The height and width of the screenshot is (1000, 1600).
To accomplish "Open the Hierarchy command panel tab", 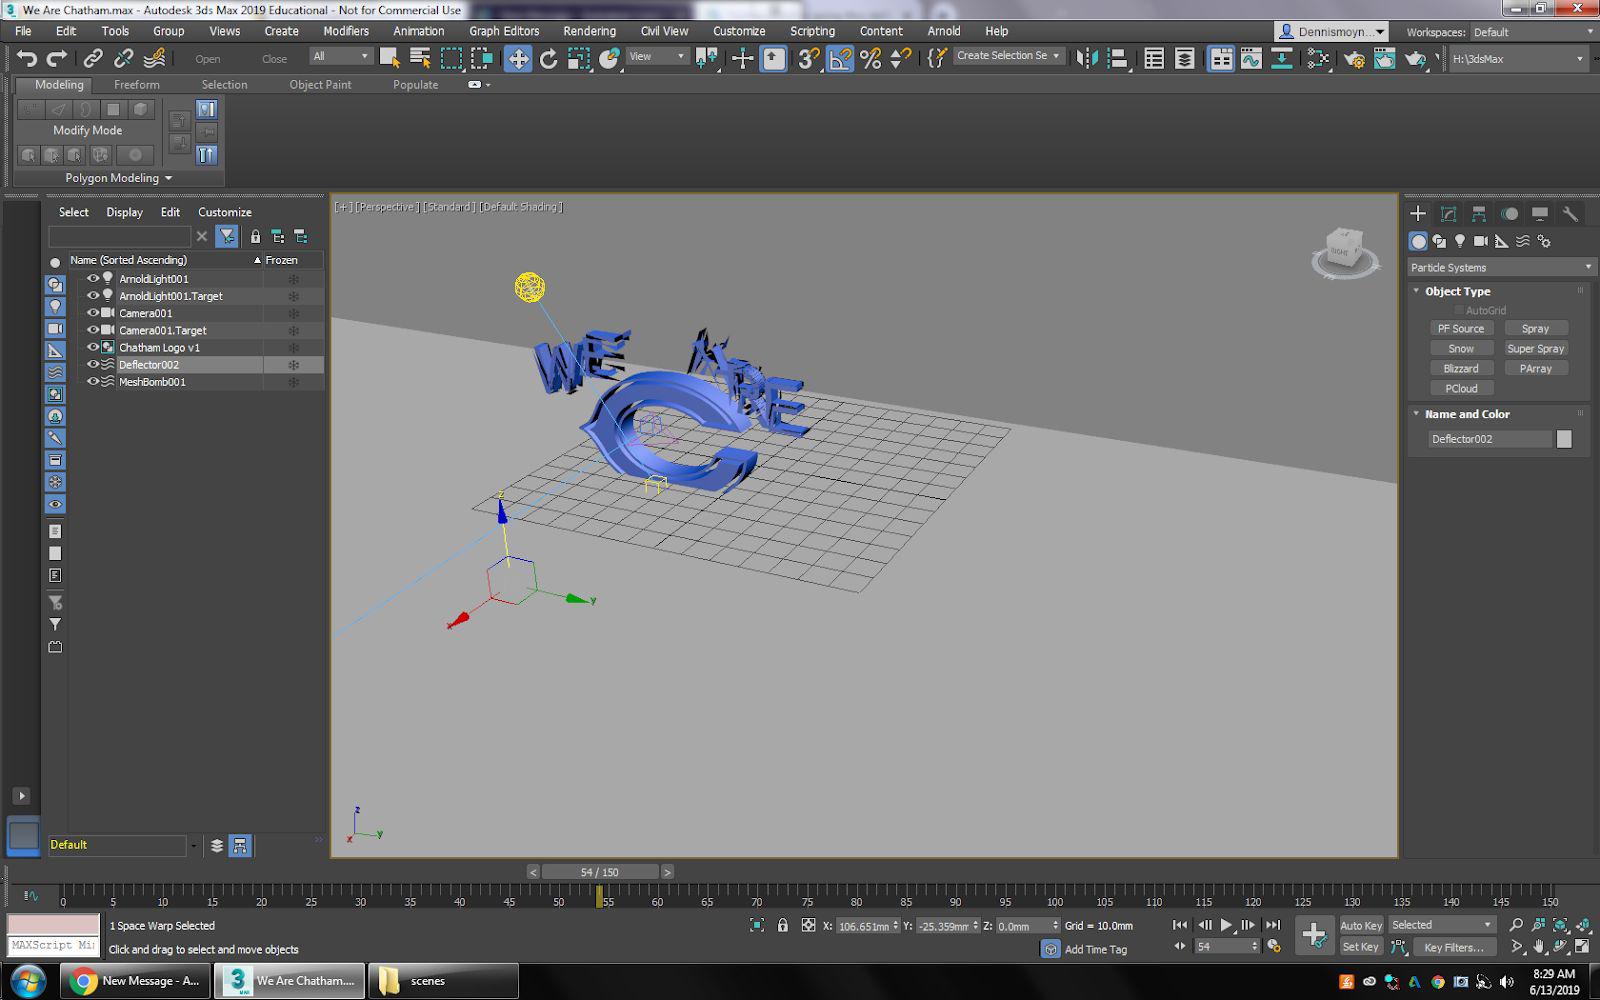I will [1479, 213].
